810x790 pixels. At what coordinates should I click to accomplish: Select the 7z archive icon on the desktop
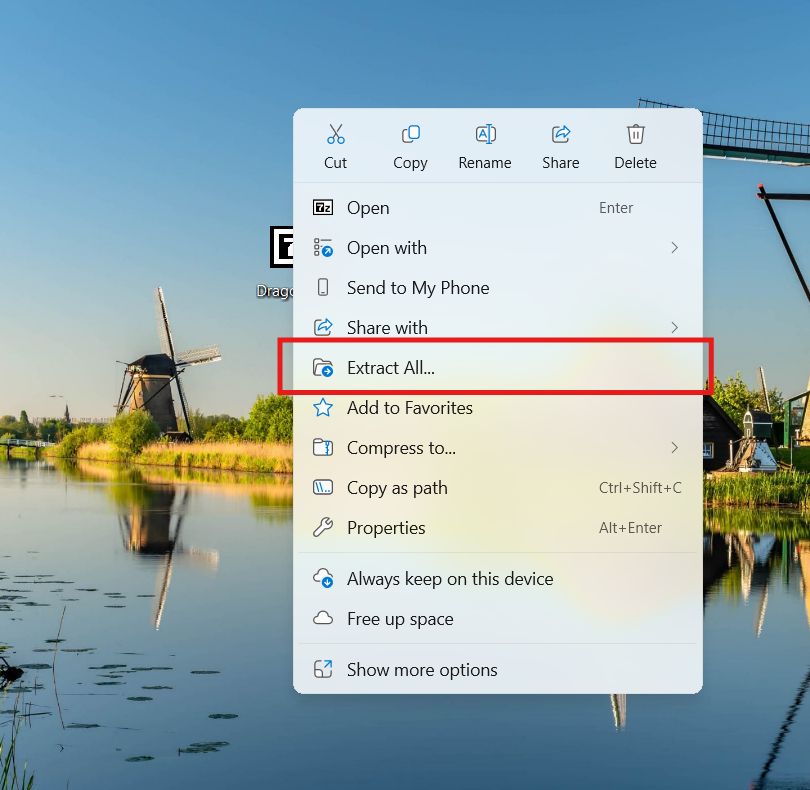point(281,247)
